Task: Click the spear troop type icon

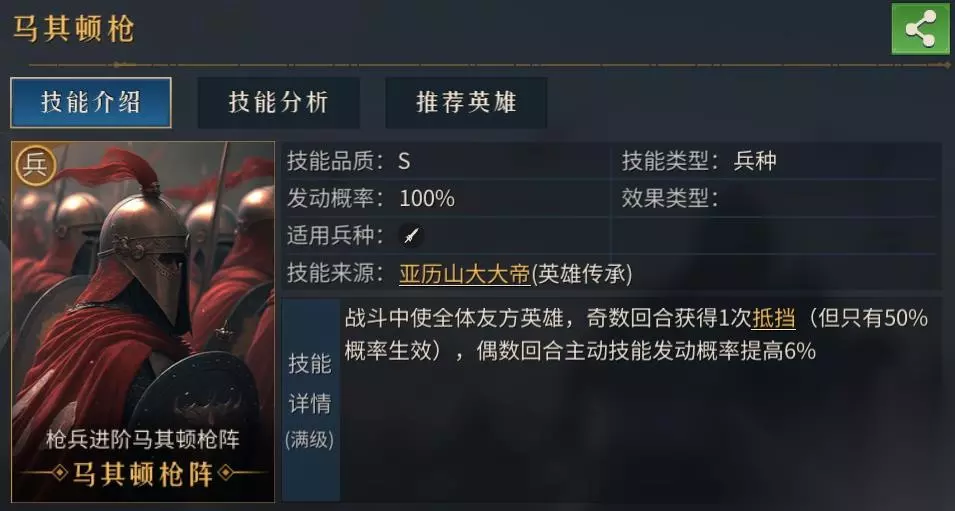Action: point(411,236)
